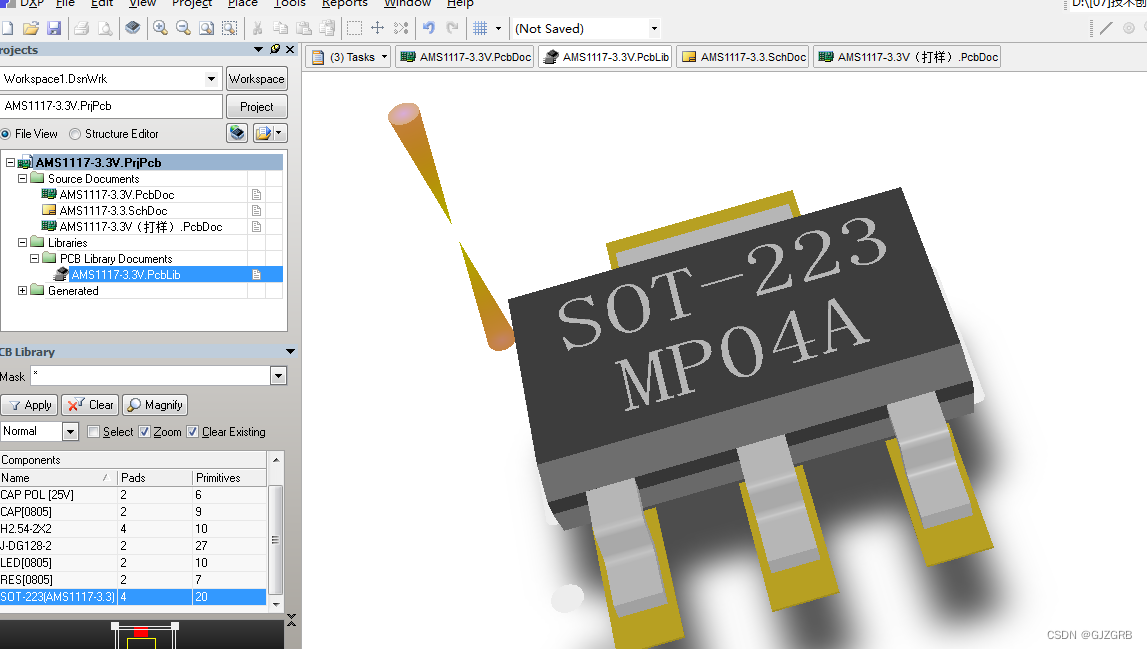This screenshot has height=649, width=1147.
Task: Activate the Magnify tool in PCB Library panel
Action: [x=154, y=405]
